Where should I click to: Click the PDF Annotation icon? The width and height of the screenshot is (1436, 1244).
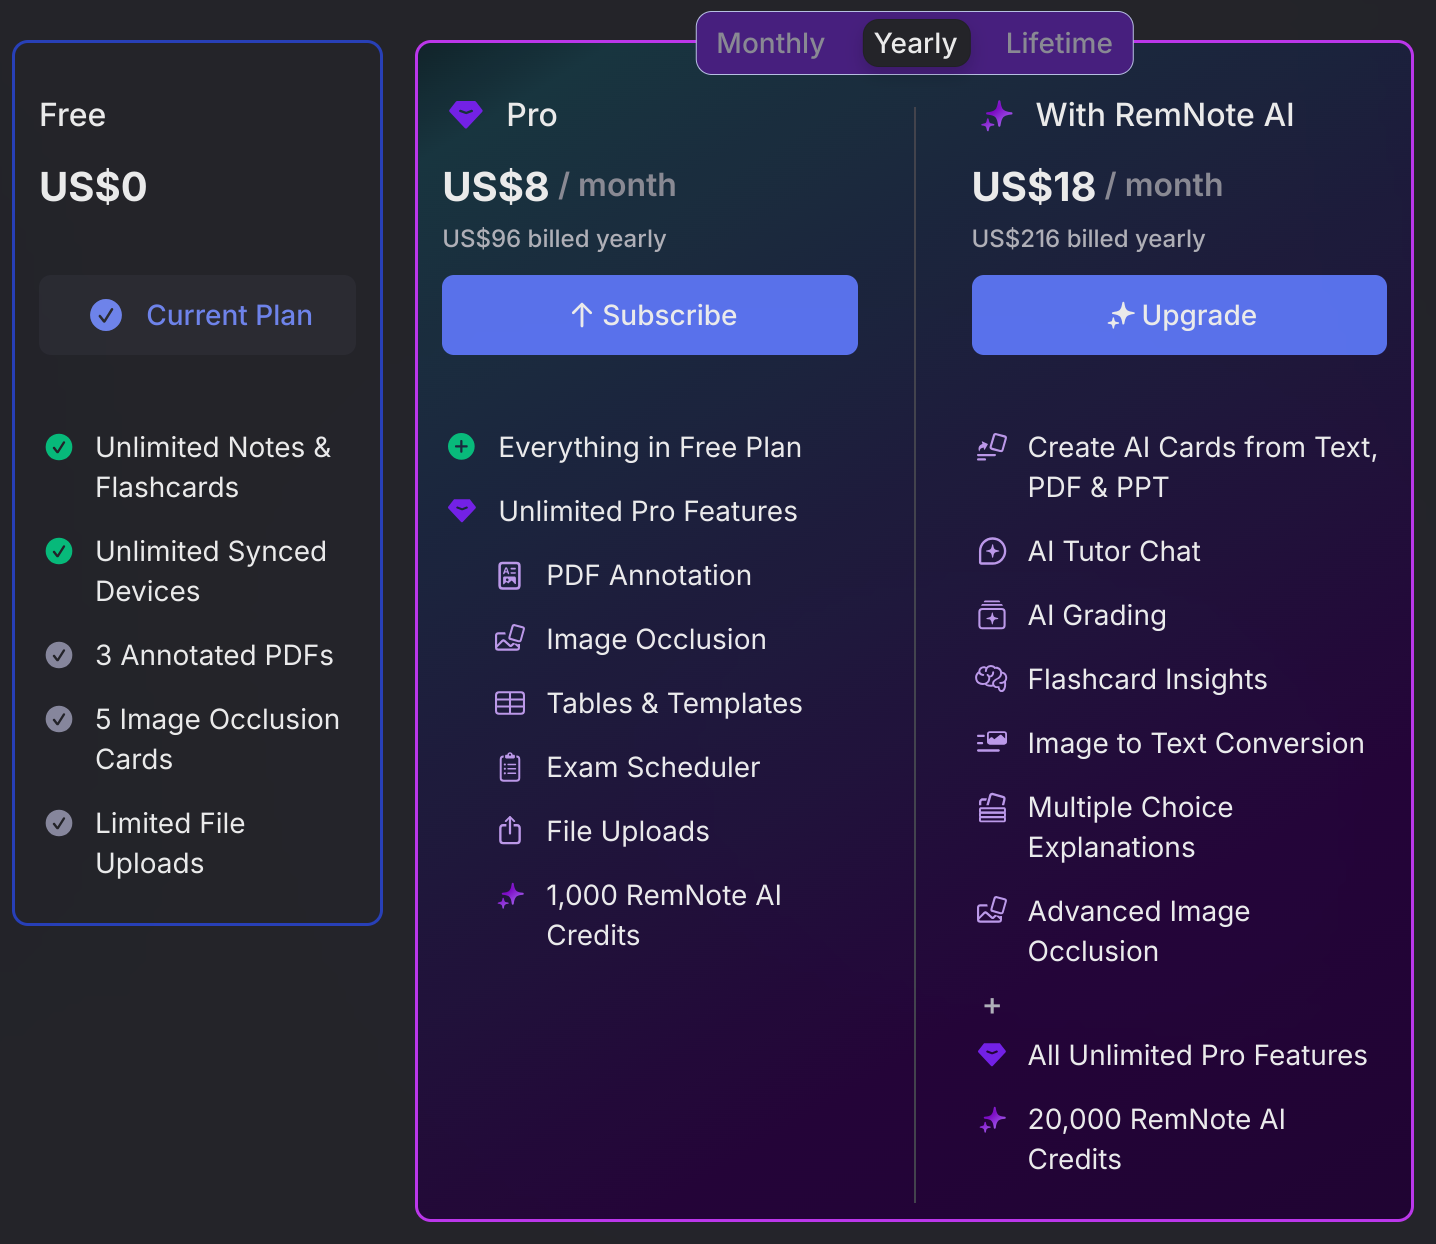[510, 576]
